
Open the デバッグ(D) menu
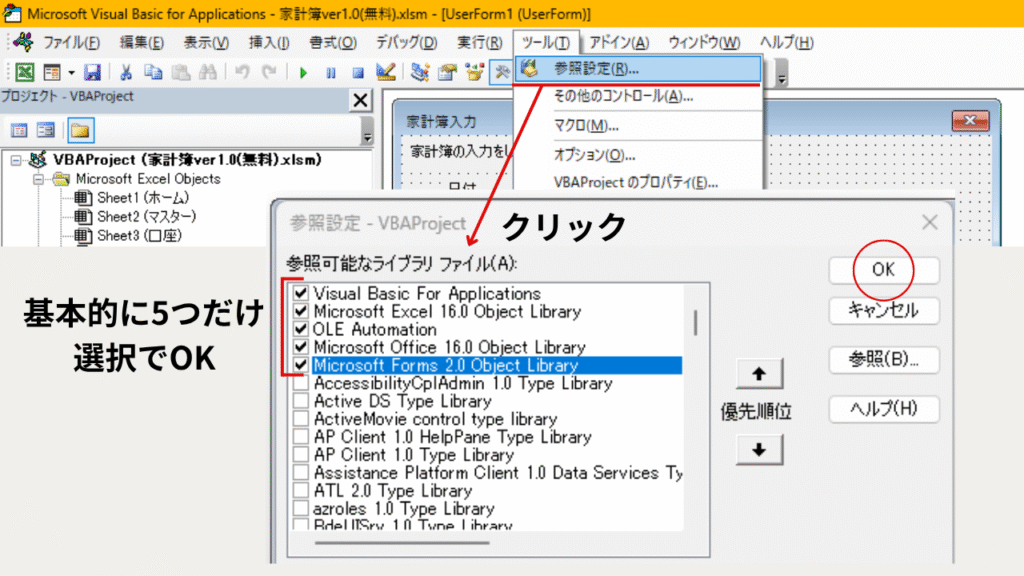pos(406,42)
